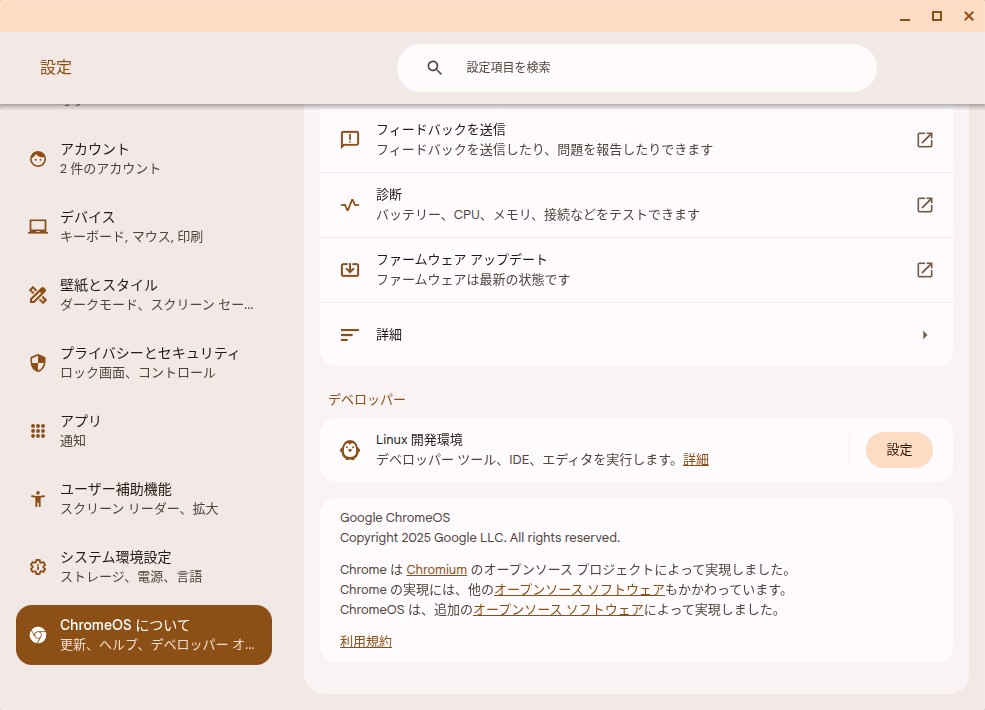Viewport: 985px width, 710px height.
Task: Open 利用規約 link
Action: point(366,642)
